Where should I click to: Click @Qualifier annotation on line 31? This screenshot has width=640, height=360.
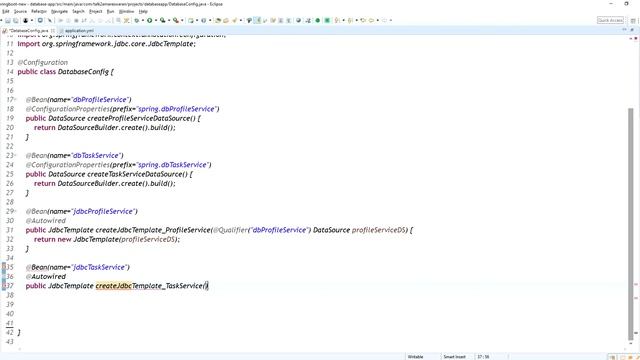point(230,230)
